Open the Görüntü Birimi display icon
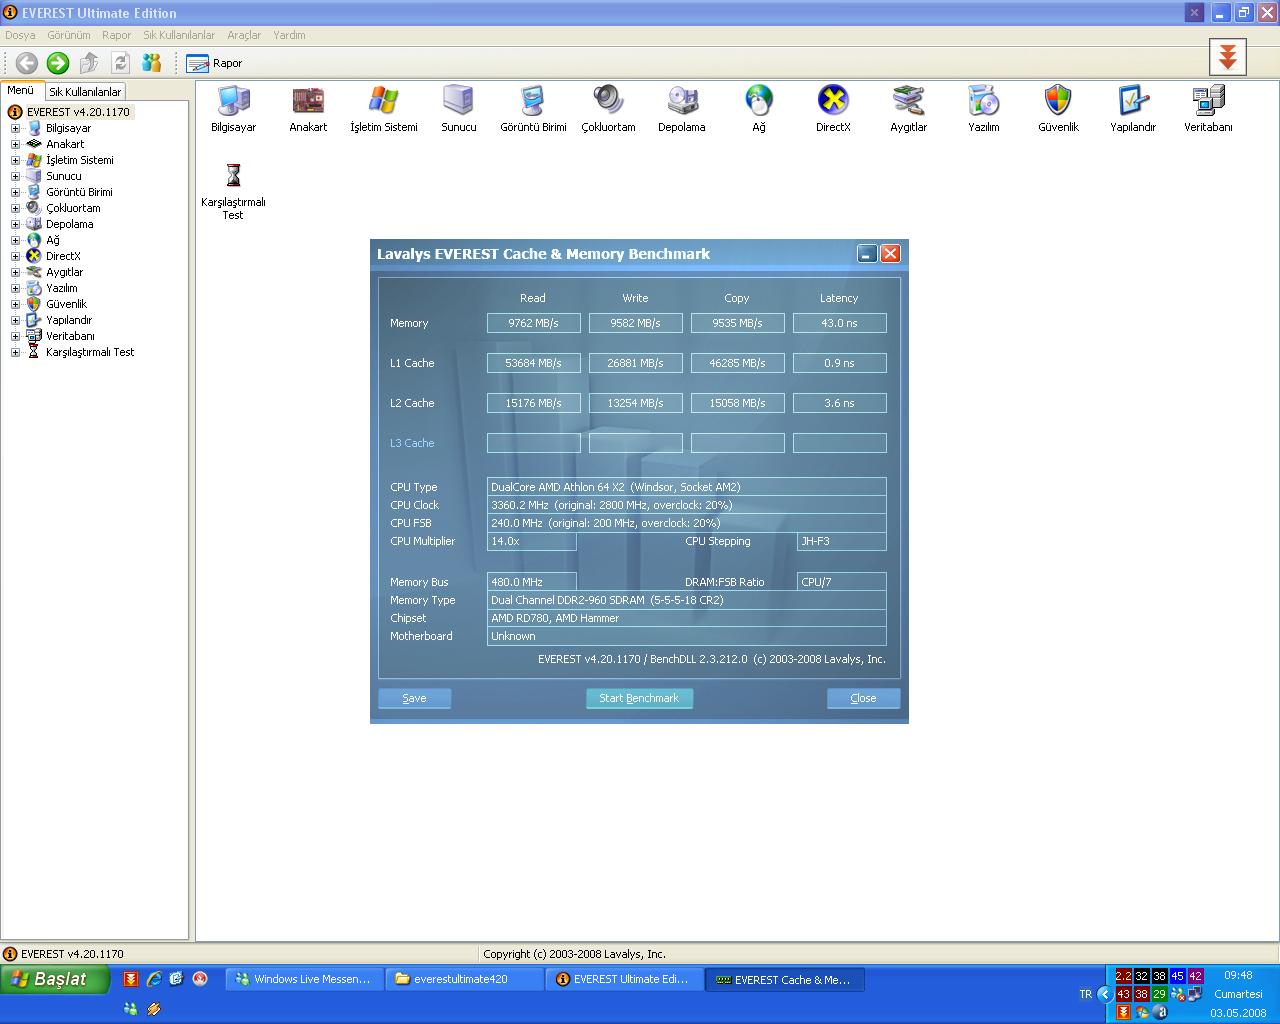The width and height of the screenshot is (1280, 1024). [x=533, y=109]
